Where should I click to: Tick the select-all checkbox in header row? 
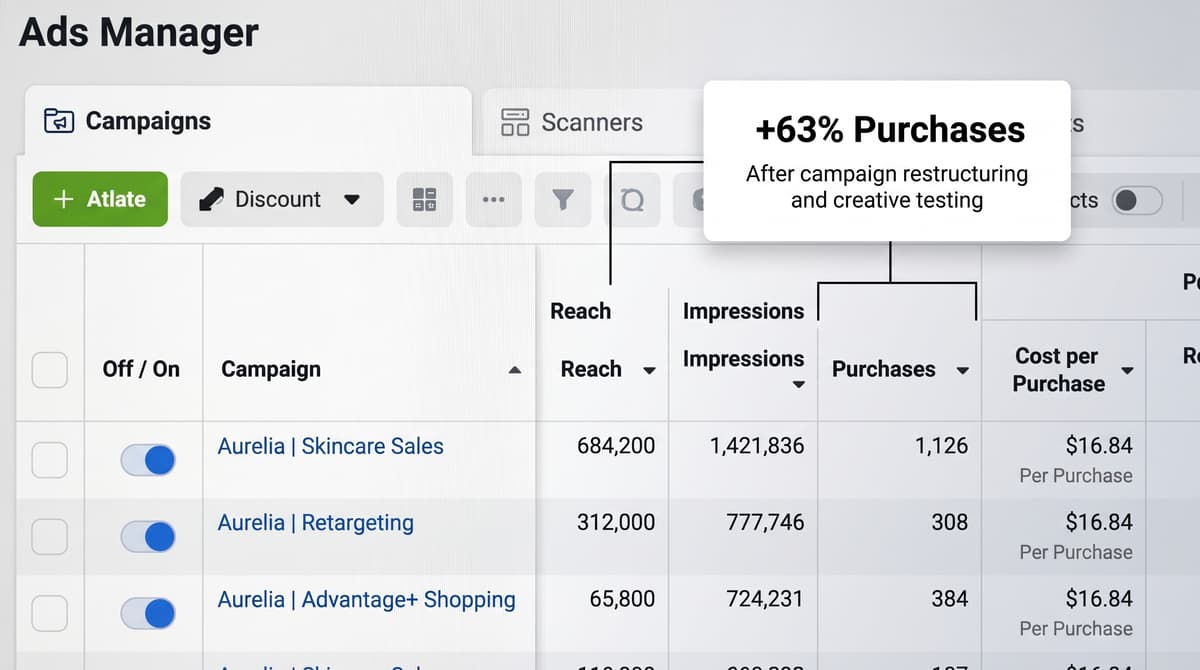click(49, 369)
